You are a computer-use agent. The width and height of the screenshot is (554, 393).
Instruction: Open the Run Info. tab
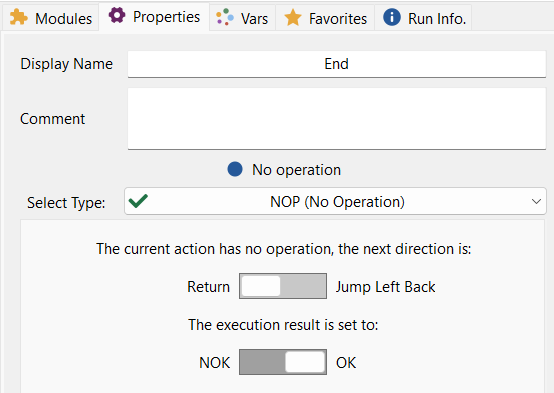(x=423, y=18)
